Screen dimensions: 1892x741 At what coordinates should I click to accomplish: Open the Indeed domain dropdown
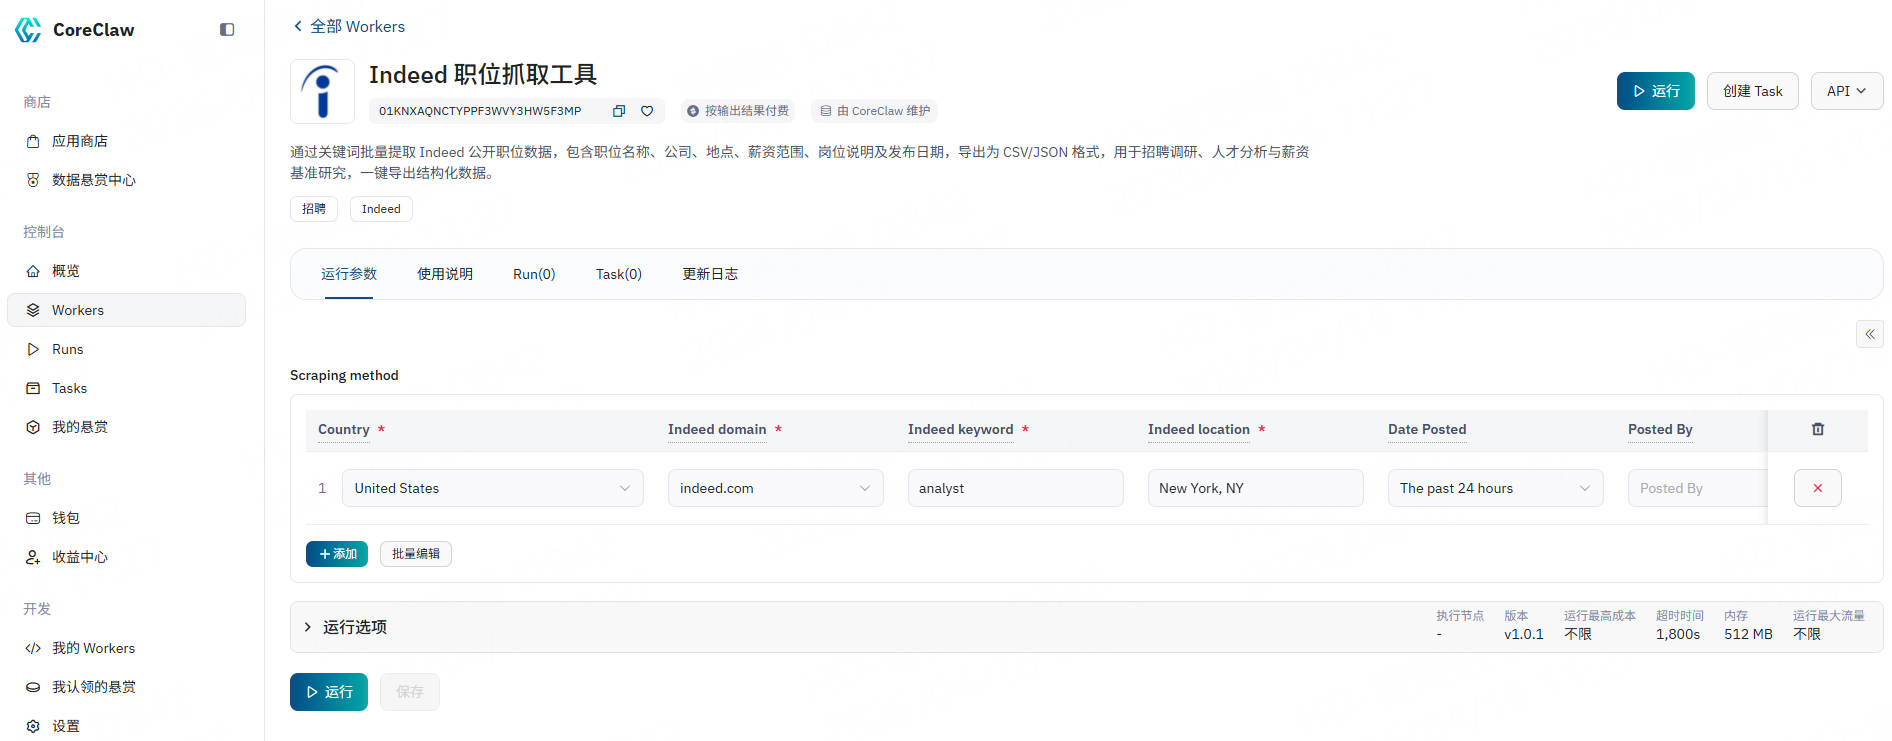[775, 488]
